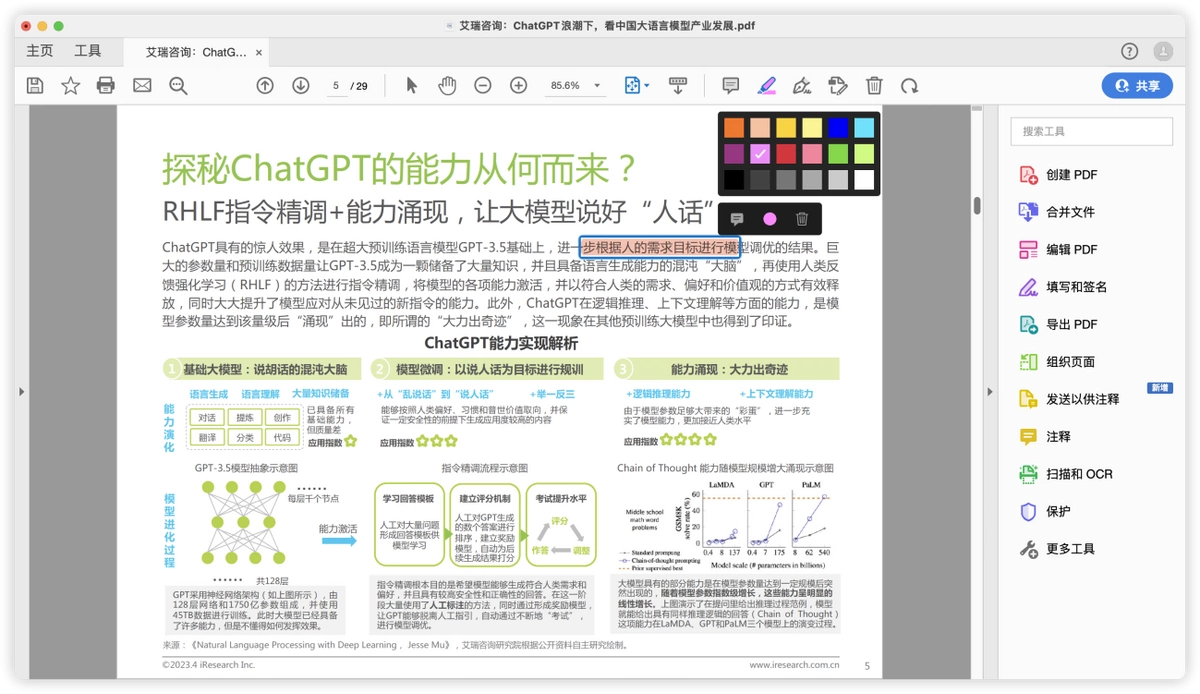1200x694 pixels.
Task: Pick the orange highlight color swatch
Action: (734, 127)
